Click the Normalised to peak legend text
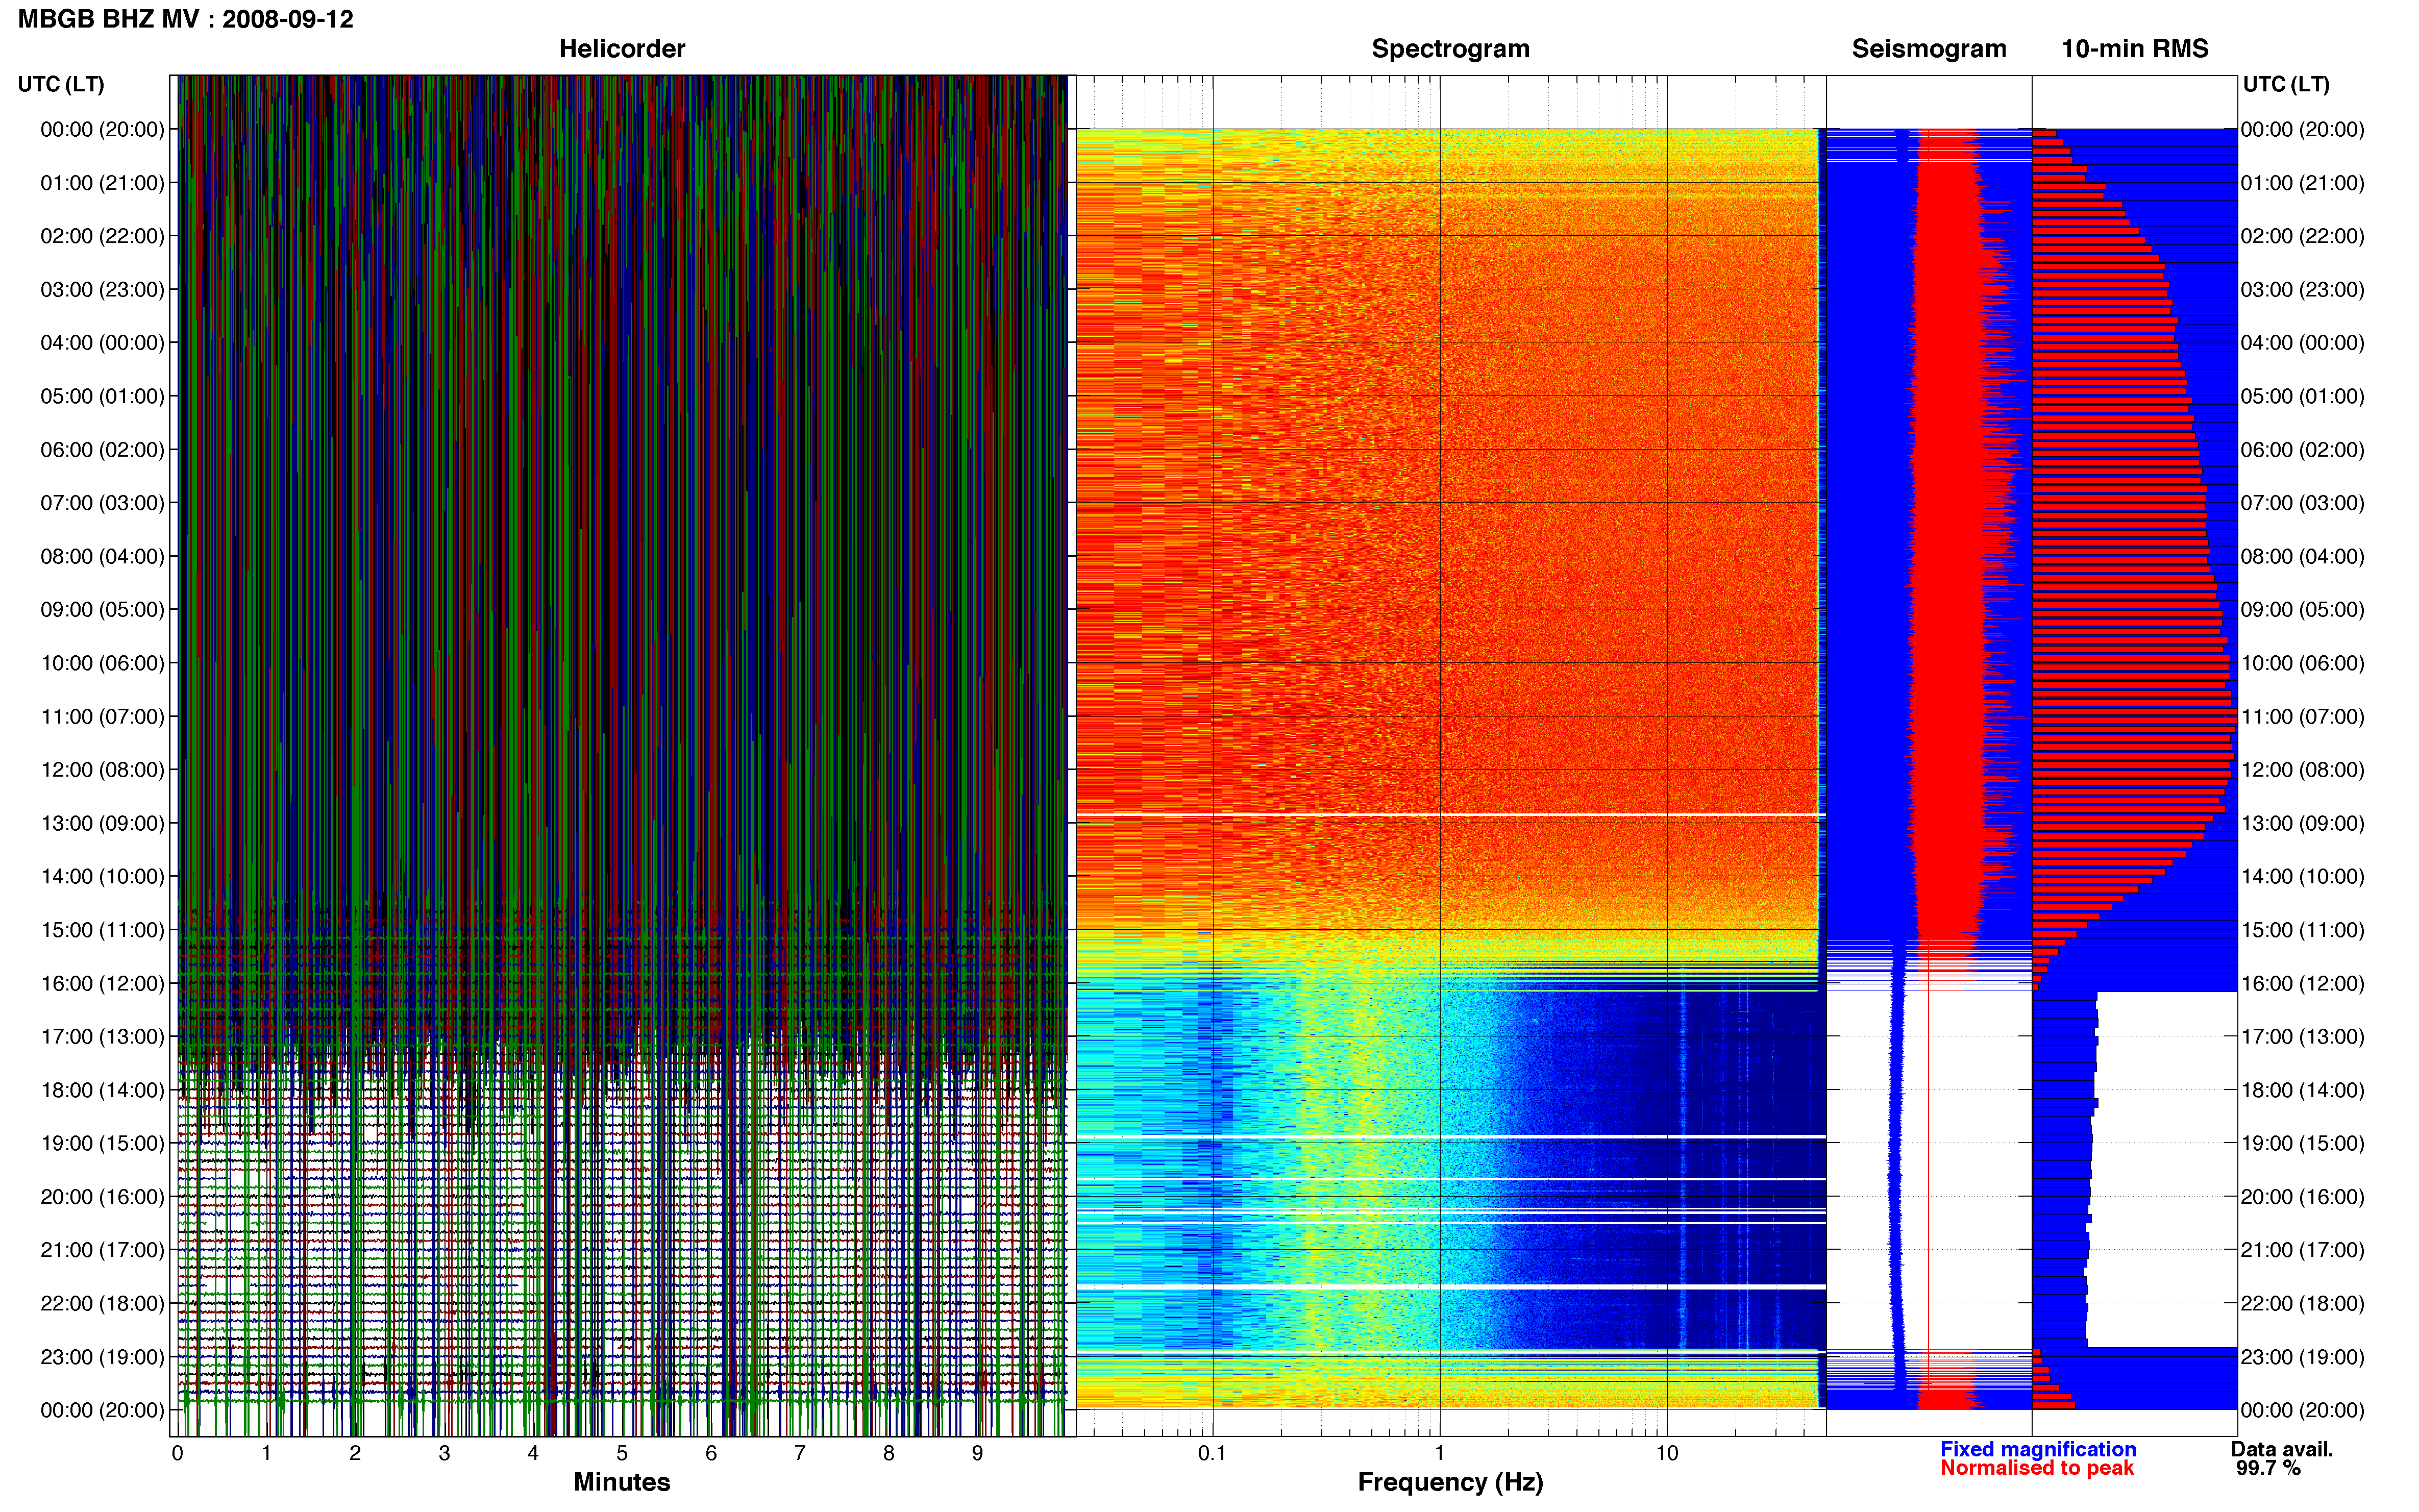The height and width of the screenshot is (1512, 2419). pos(2037,1468)
